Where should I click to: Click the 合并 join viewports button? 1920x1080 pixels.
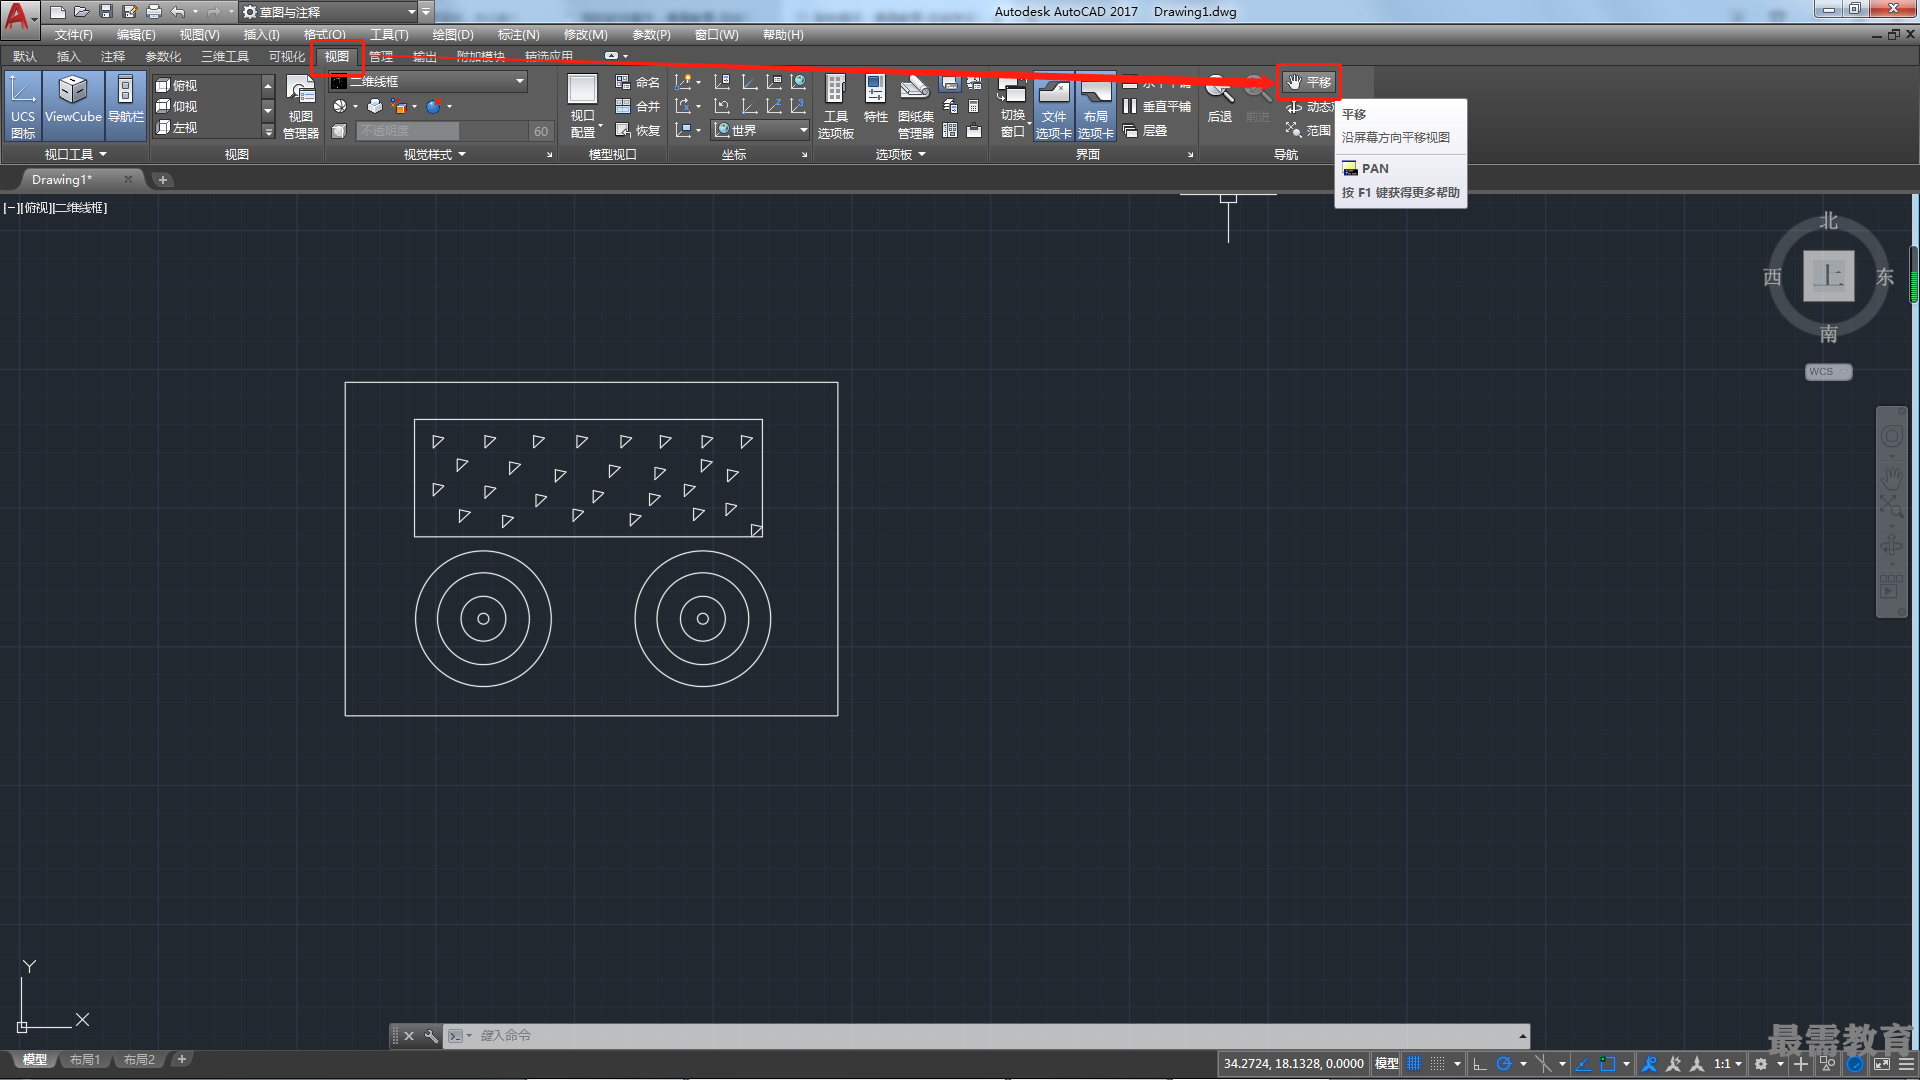coord(638,106)
